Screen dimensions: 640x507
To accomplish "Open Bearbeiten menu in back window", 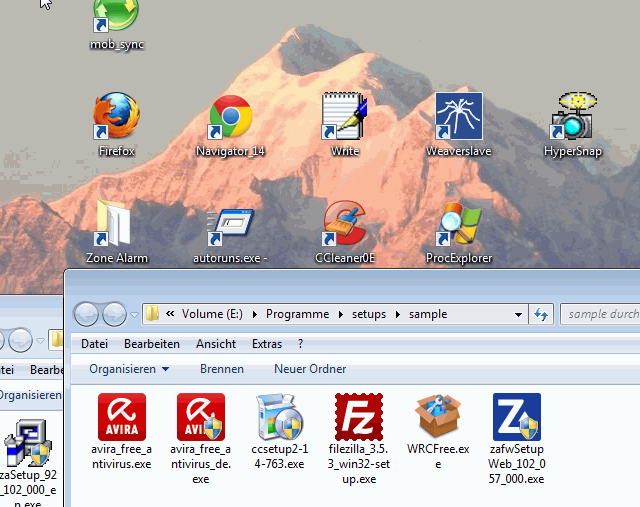I will coord(47,370).
